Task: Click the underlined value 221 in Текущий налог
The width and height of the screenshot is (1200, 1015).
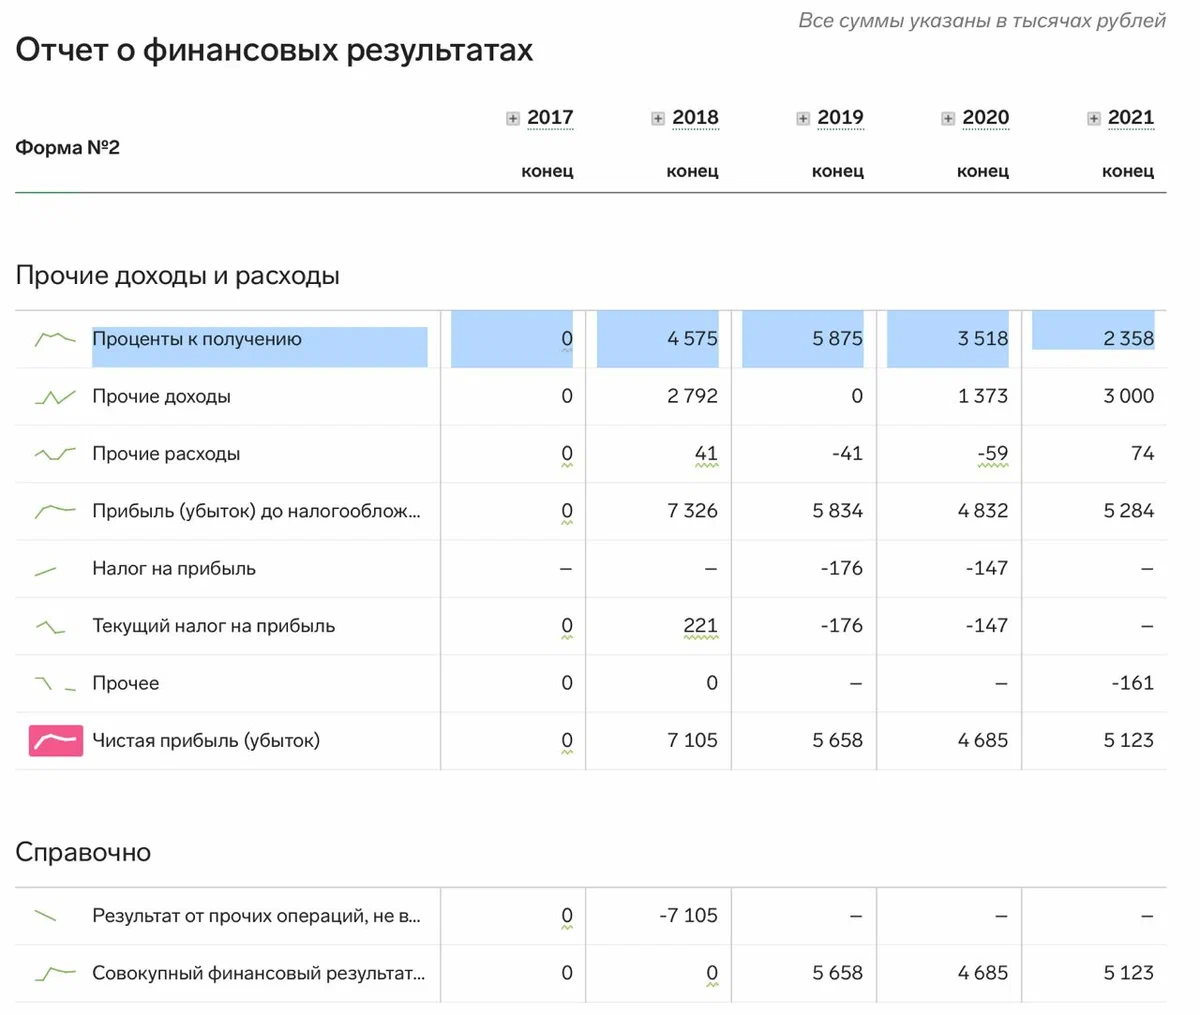Action: tap(701, 627)
